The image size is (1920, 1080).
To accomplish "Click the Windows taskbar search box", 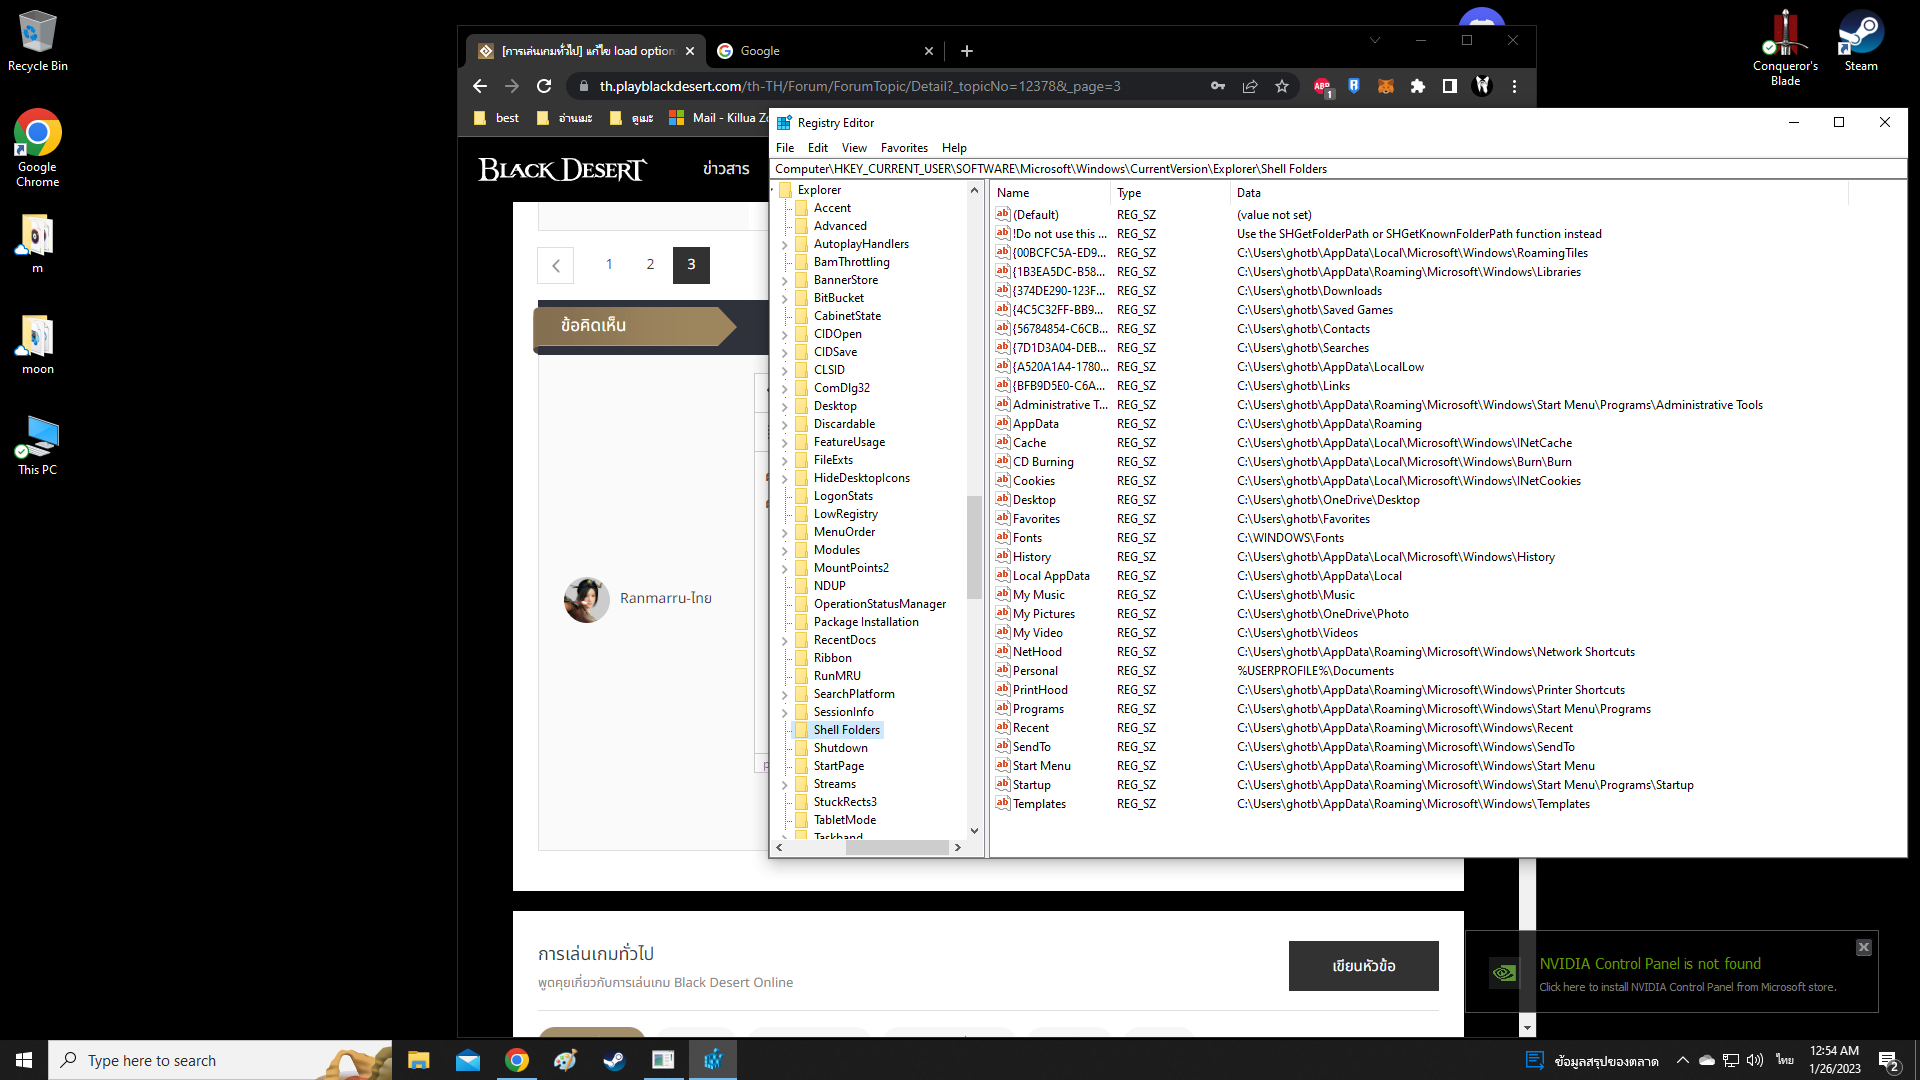I will [220, 1060].
